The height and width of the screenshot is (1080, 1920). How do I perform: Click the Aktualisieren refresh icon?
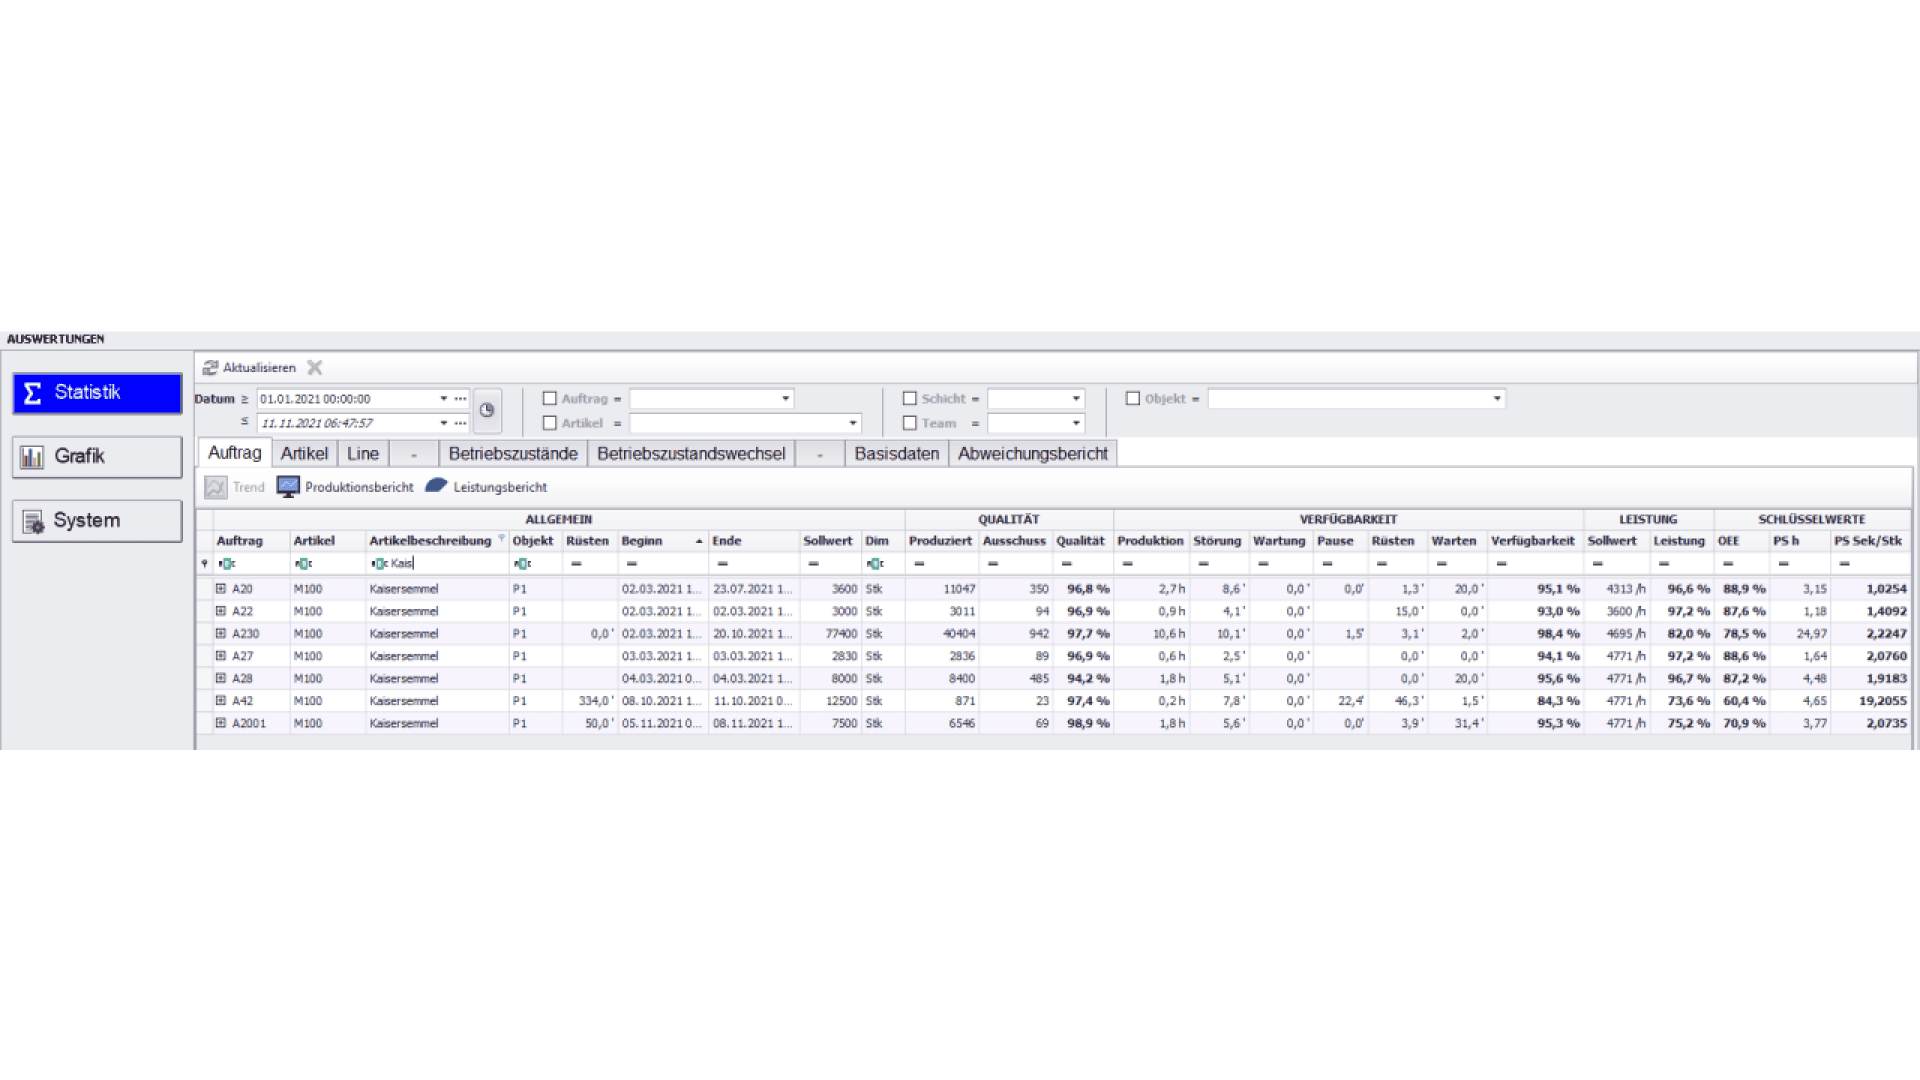[211, 367]
